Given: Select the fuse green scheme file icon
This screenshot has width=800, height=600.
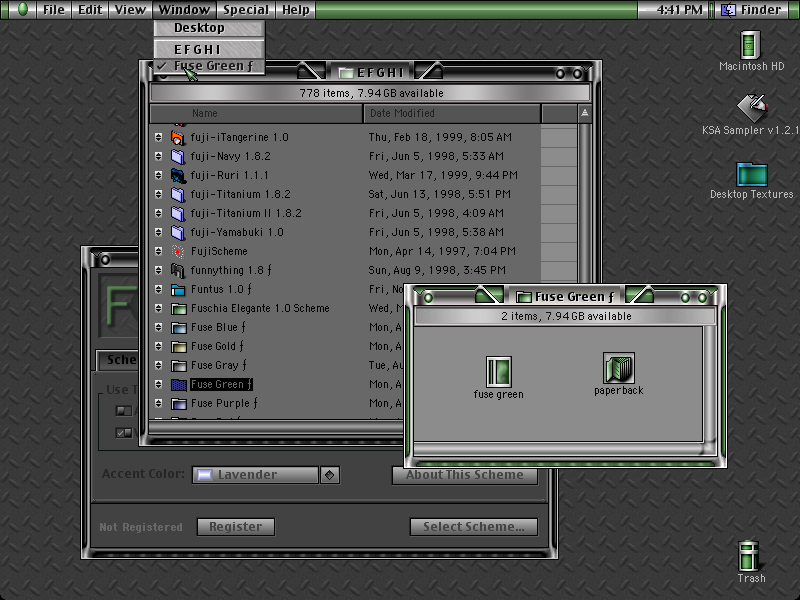Looking at the screenshot, I should click(x=498, y=371).
